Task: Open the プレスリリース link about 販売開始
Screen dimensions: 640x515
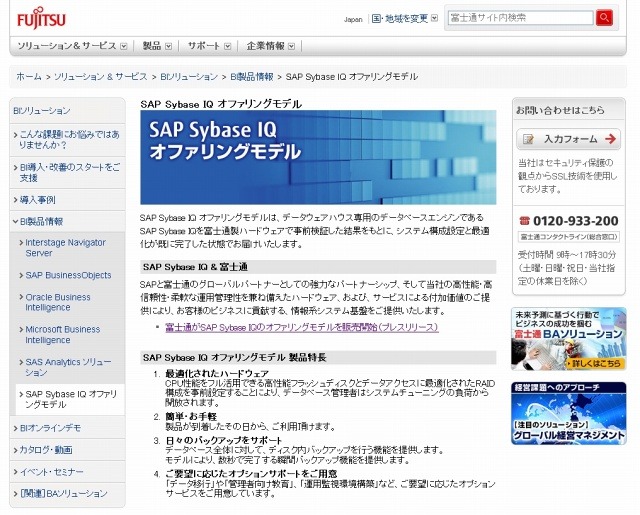Action: 302,327
